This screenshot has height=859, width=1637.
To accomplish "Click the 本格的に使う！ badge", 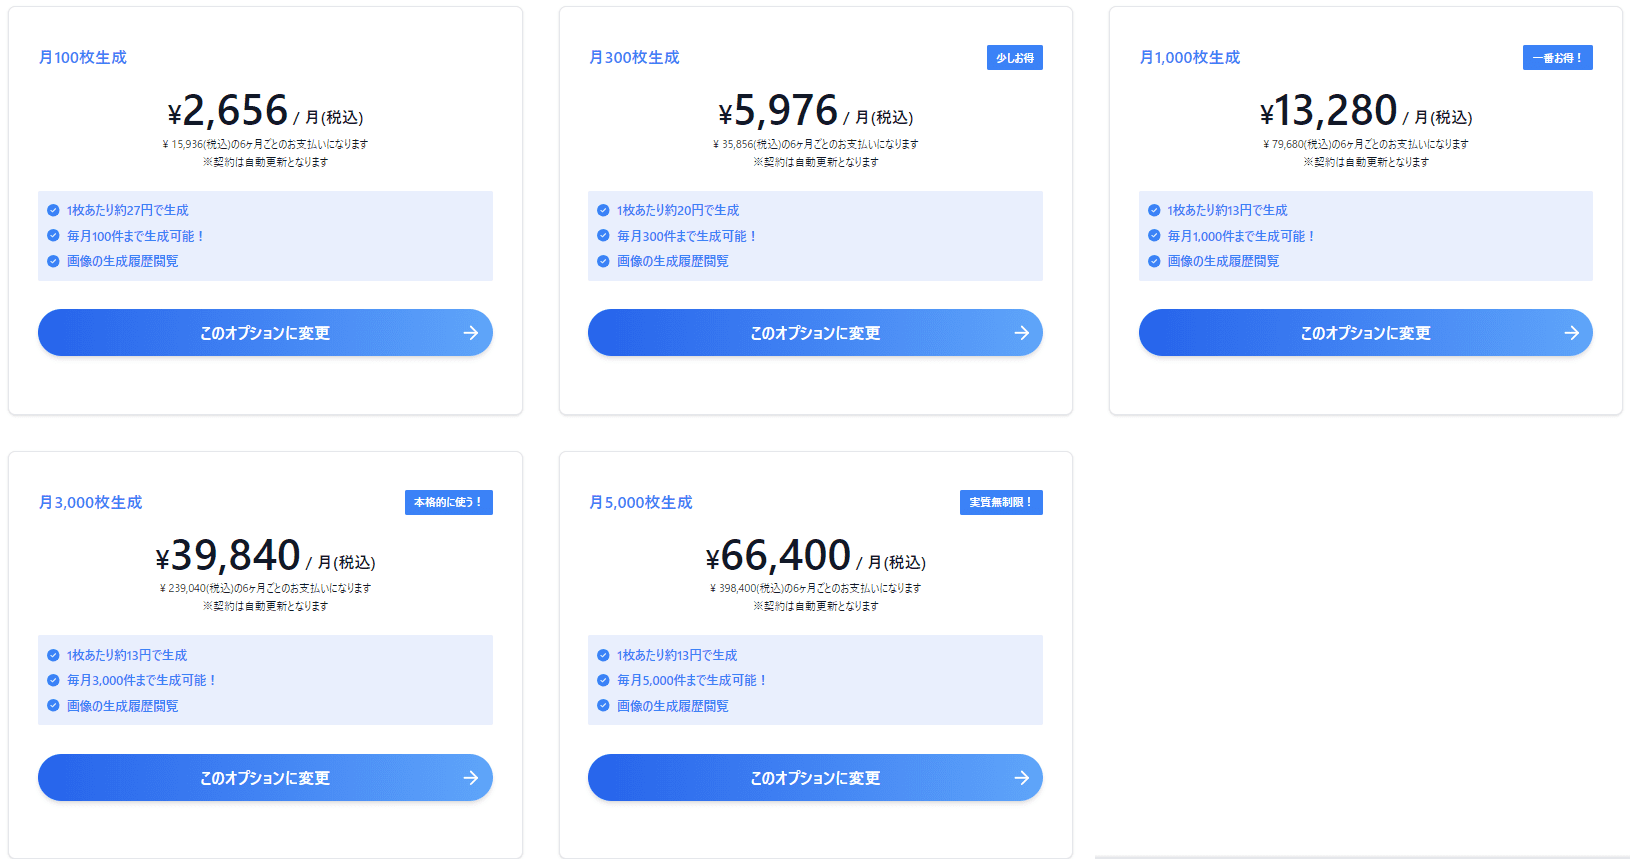I will (449, 502).
